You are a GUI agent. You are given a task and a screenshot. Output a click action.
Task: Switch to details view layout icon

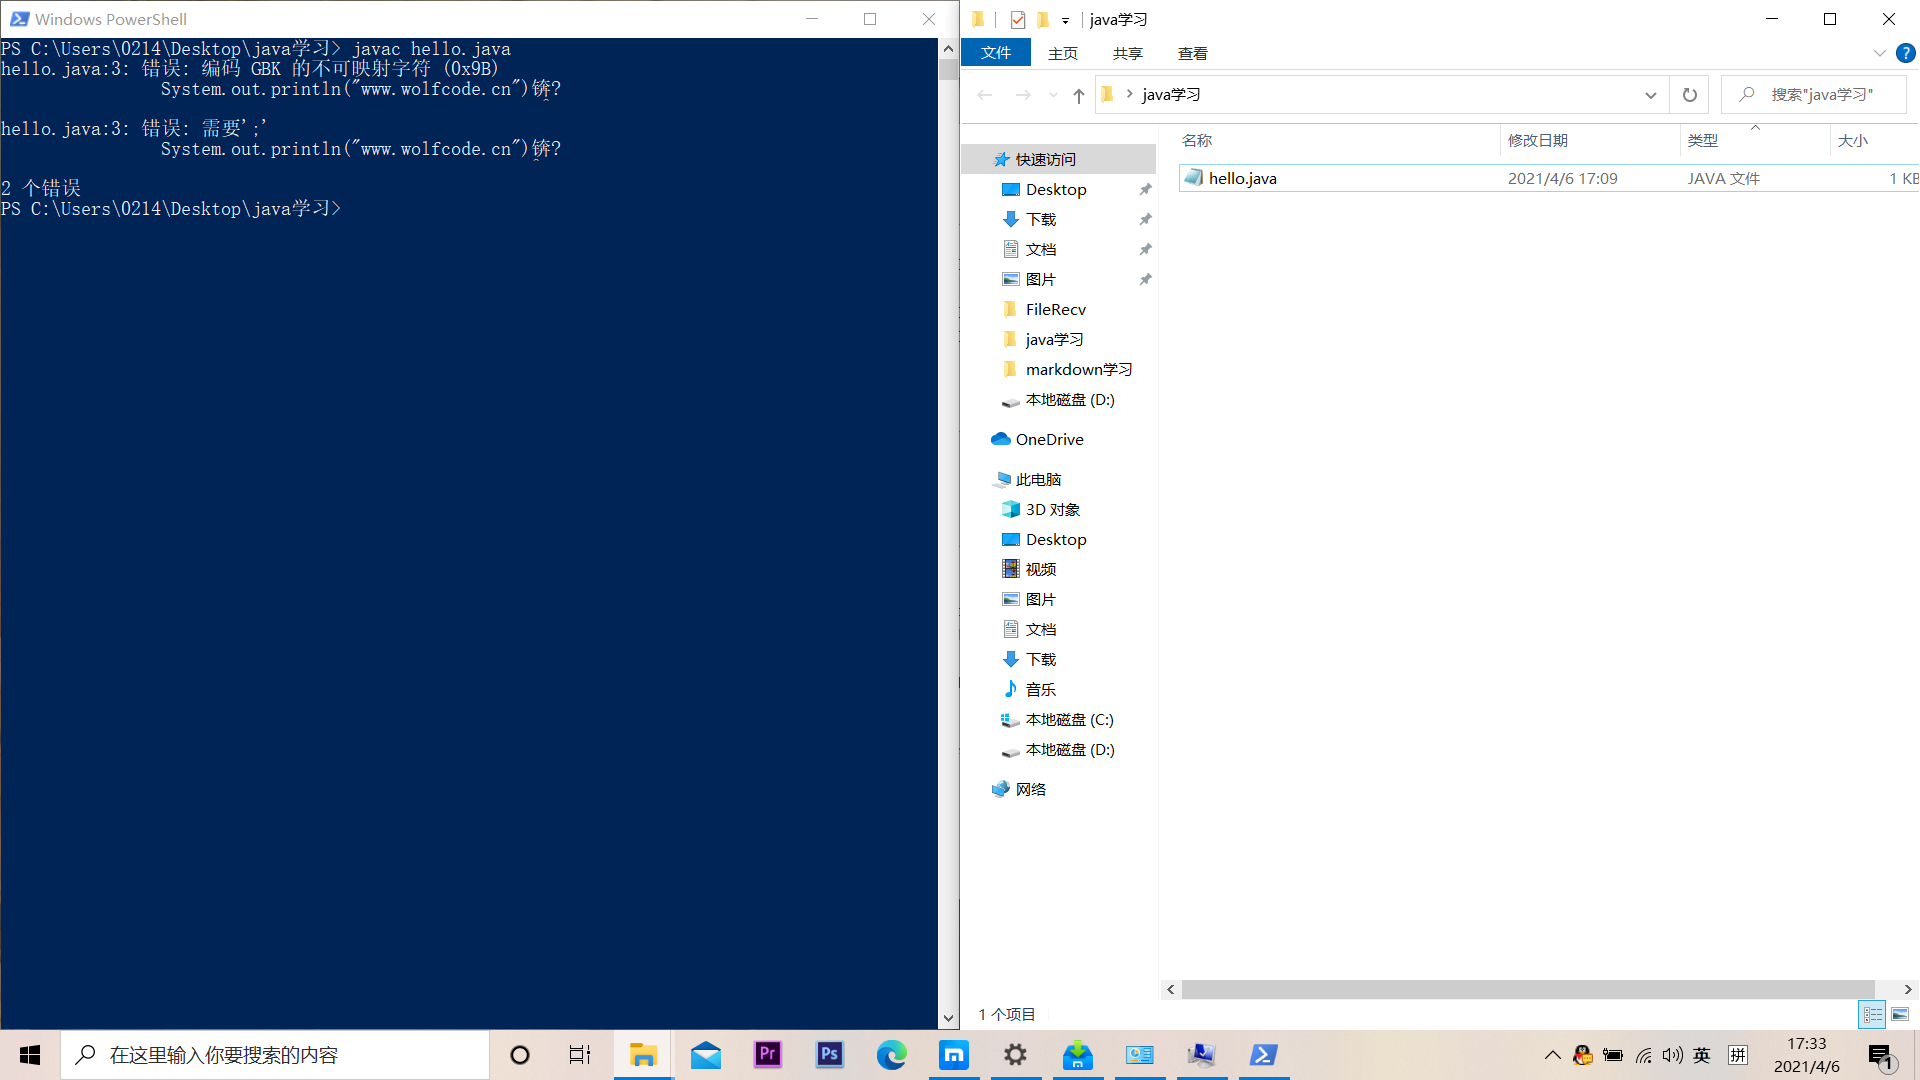coord(1872,1014)
